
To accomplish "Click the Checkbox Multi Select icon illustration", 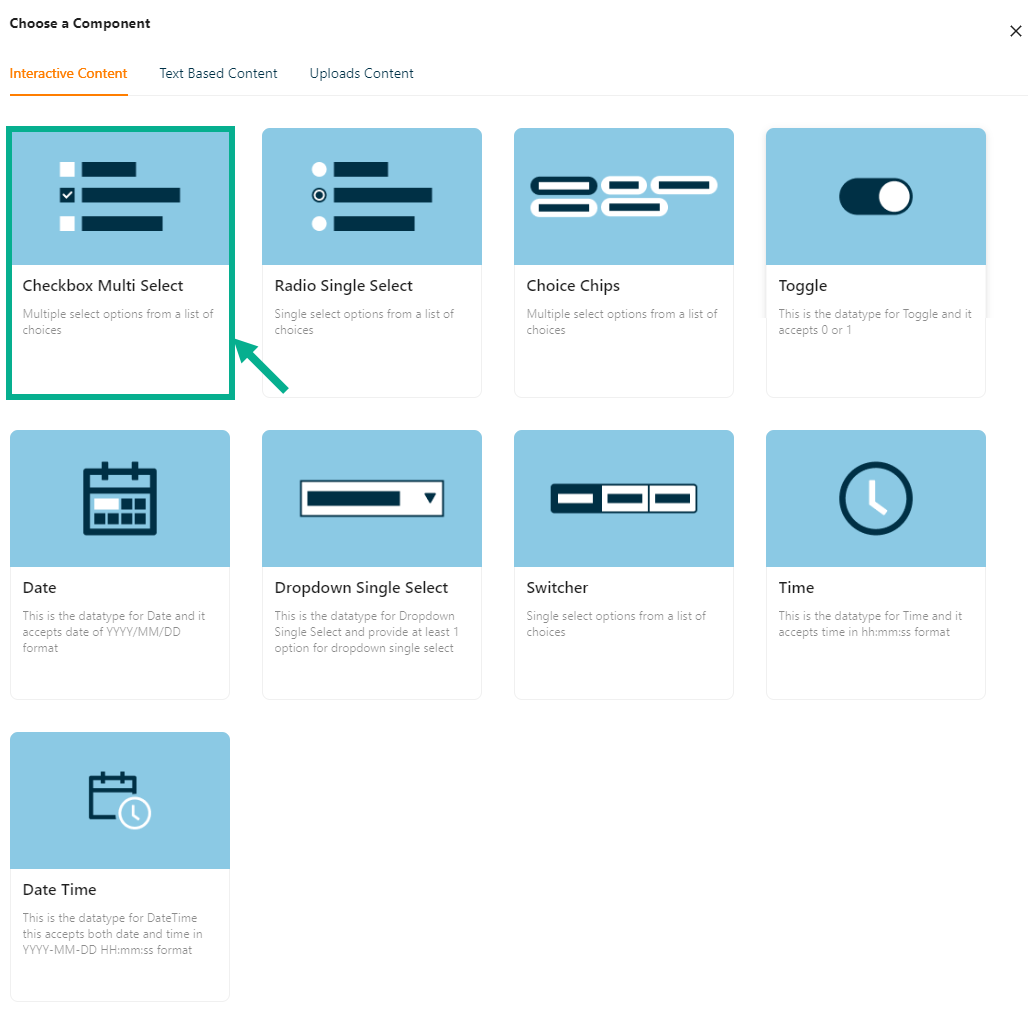I will [x=120, y=196].
